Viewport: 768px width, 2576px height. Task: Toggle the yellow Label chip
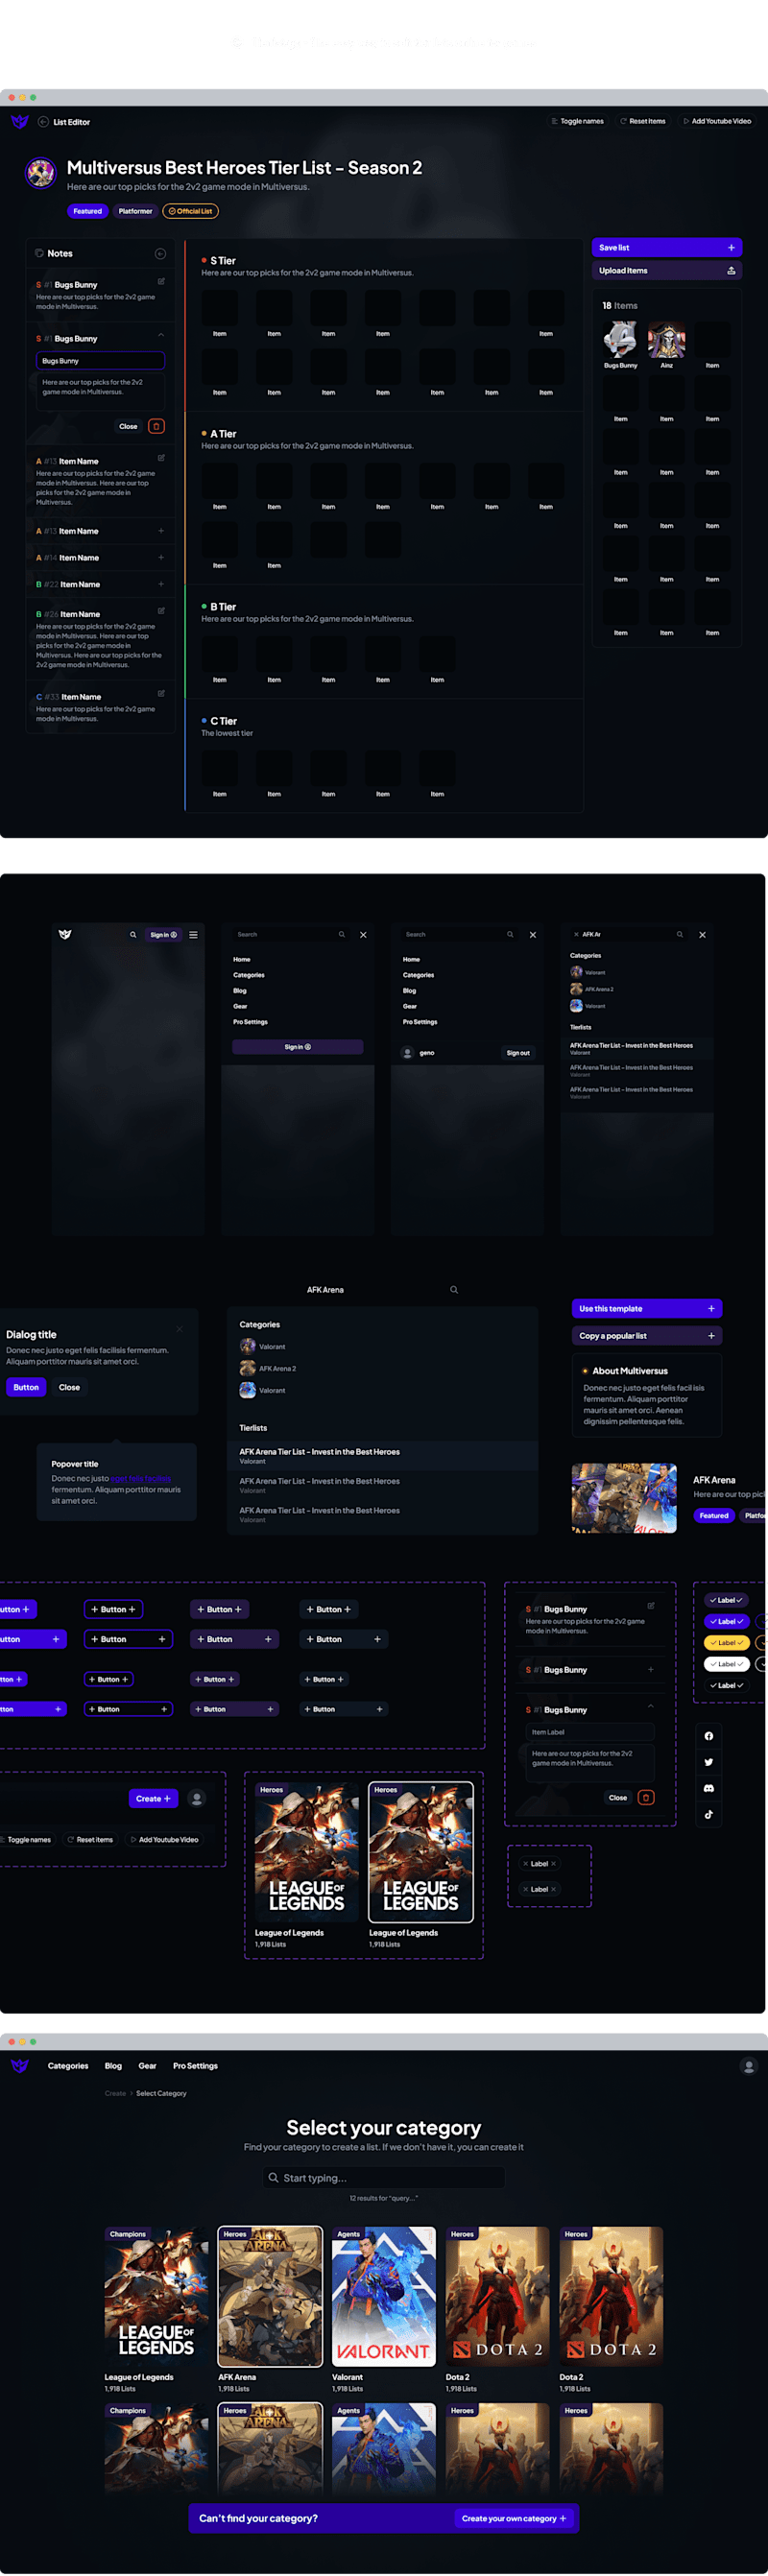pyautogui.click(x=727, y=1643)
